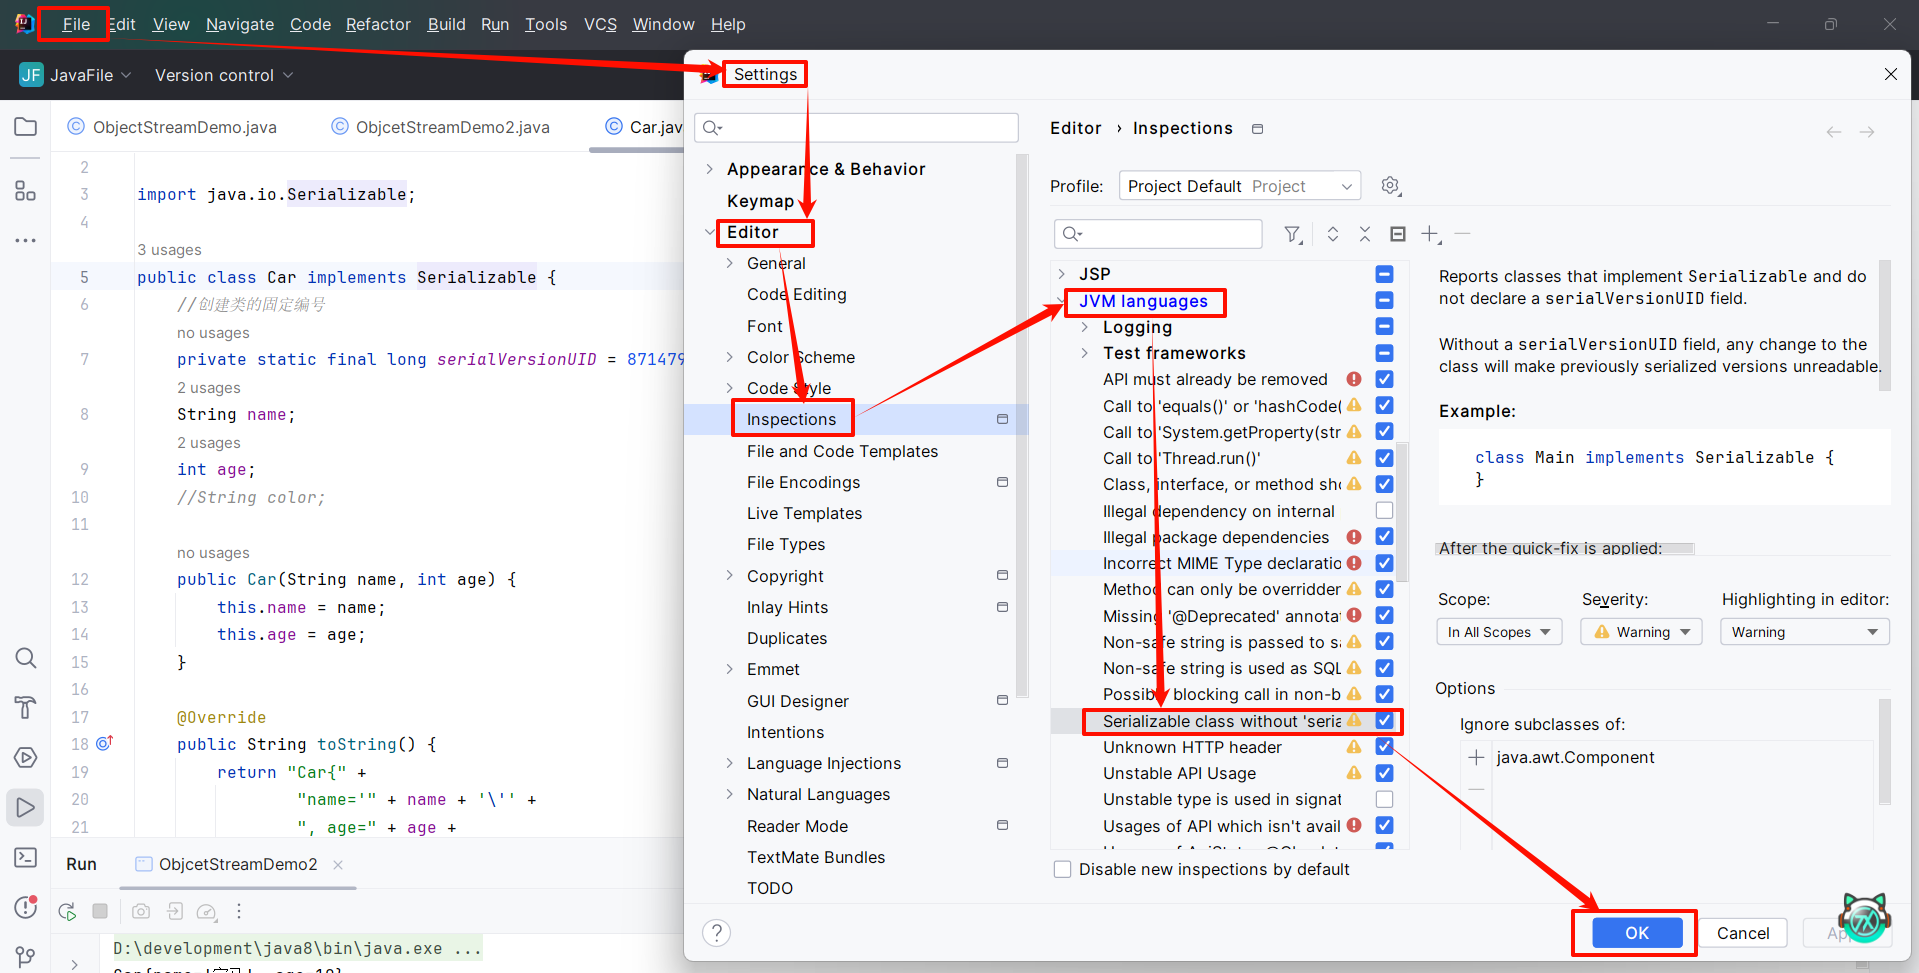Open the Refactor menu
This screenshot has width=1919, height=973.
coord(378,24)
